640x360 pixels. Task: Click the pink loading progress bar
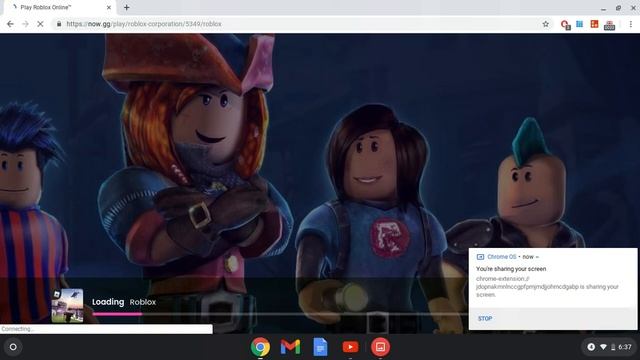tap(118, 314)
